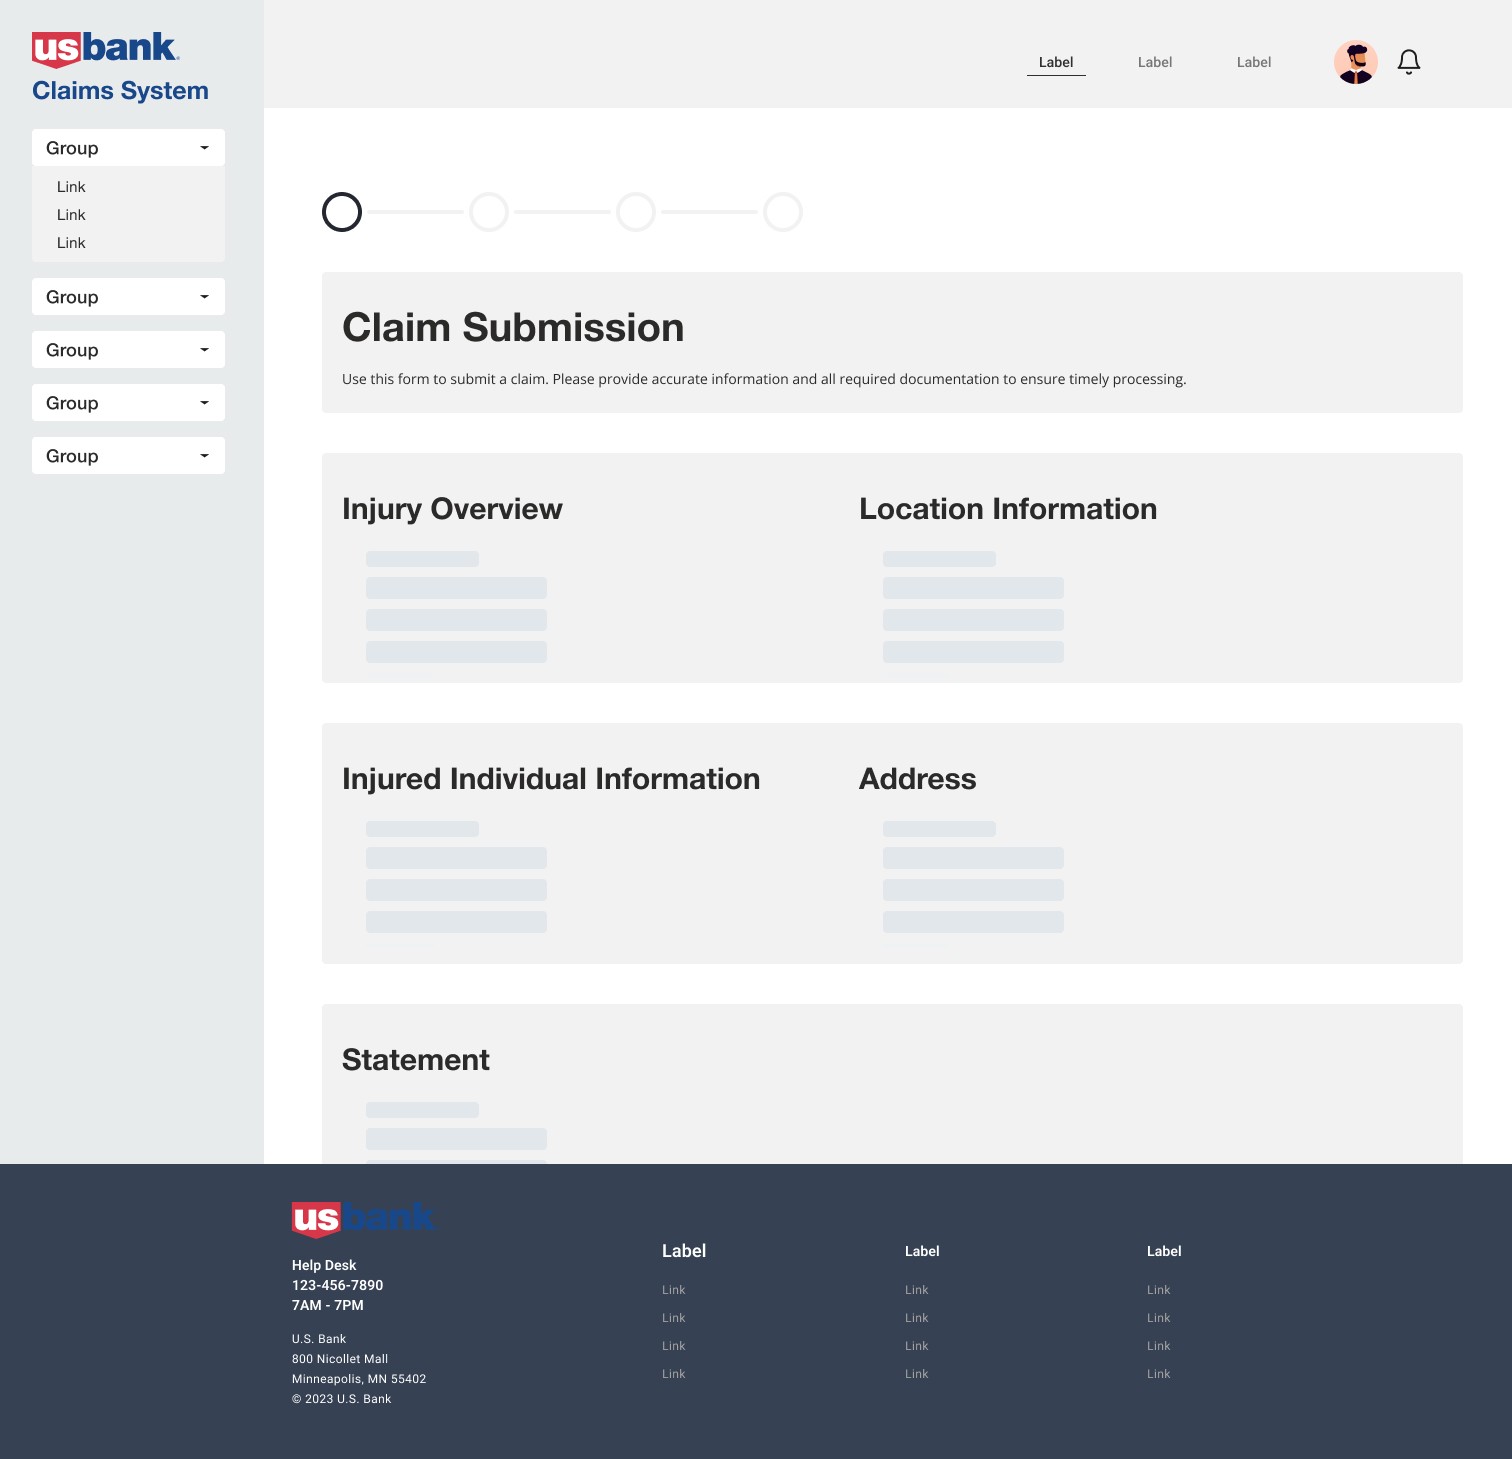This screenshot has width=1512, height=1459.
Task: Open last Link in footer first column
Action: [x=674, y=1374]
